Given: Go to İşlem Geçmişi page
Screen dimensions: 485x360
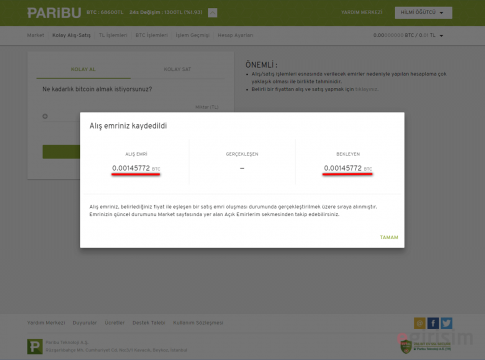Looking at the screenshot, I should pos(192,35).
